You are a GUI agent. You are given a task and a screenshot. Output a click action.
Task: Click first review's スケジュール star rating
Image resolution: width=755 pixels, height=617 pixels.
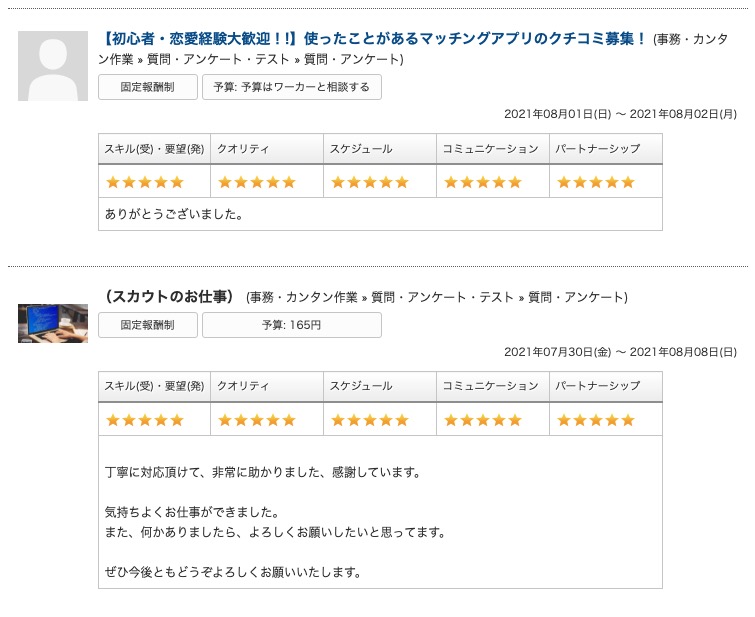point(370,182)
